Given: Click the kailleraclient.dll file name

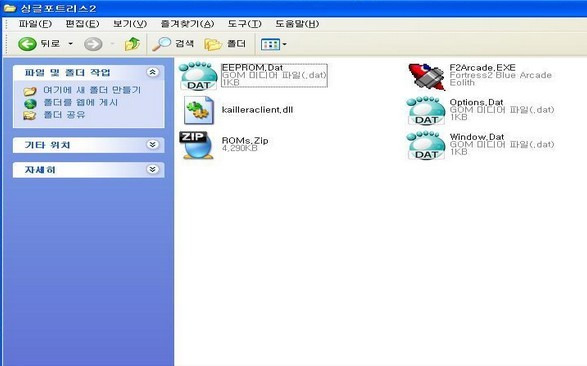Looking at the screenshot, I should (x=257, y=110).
